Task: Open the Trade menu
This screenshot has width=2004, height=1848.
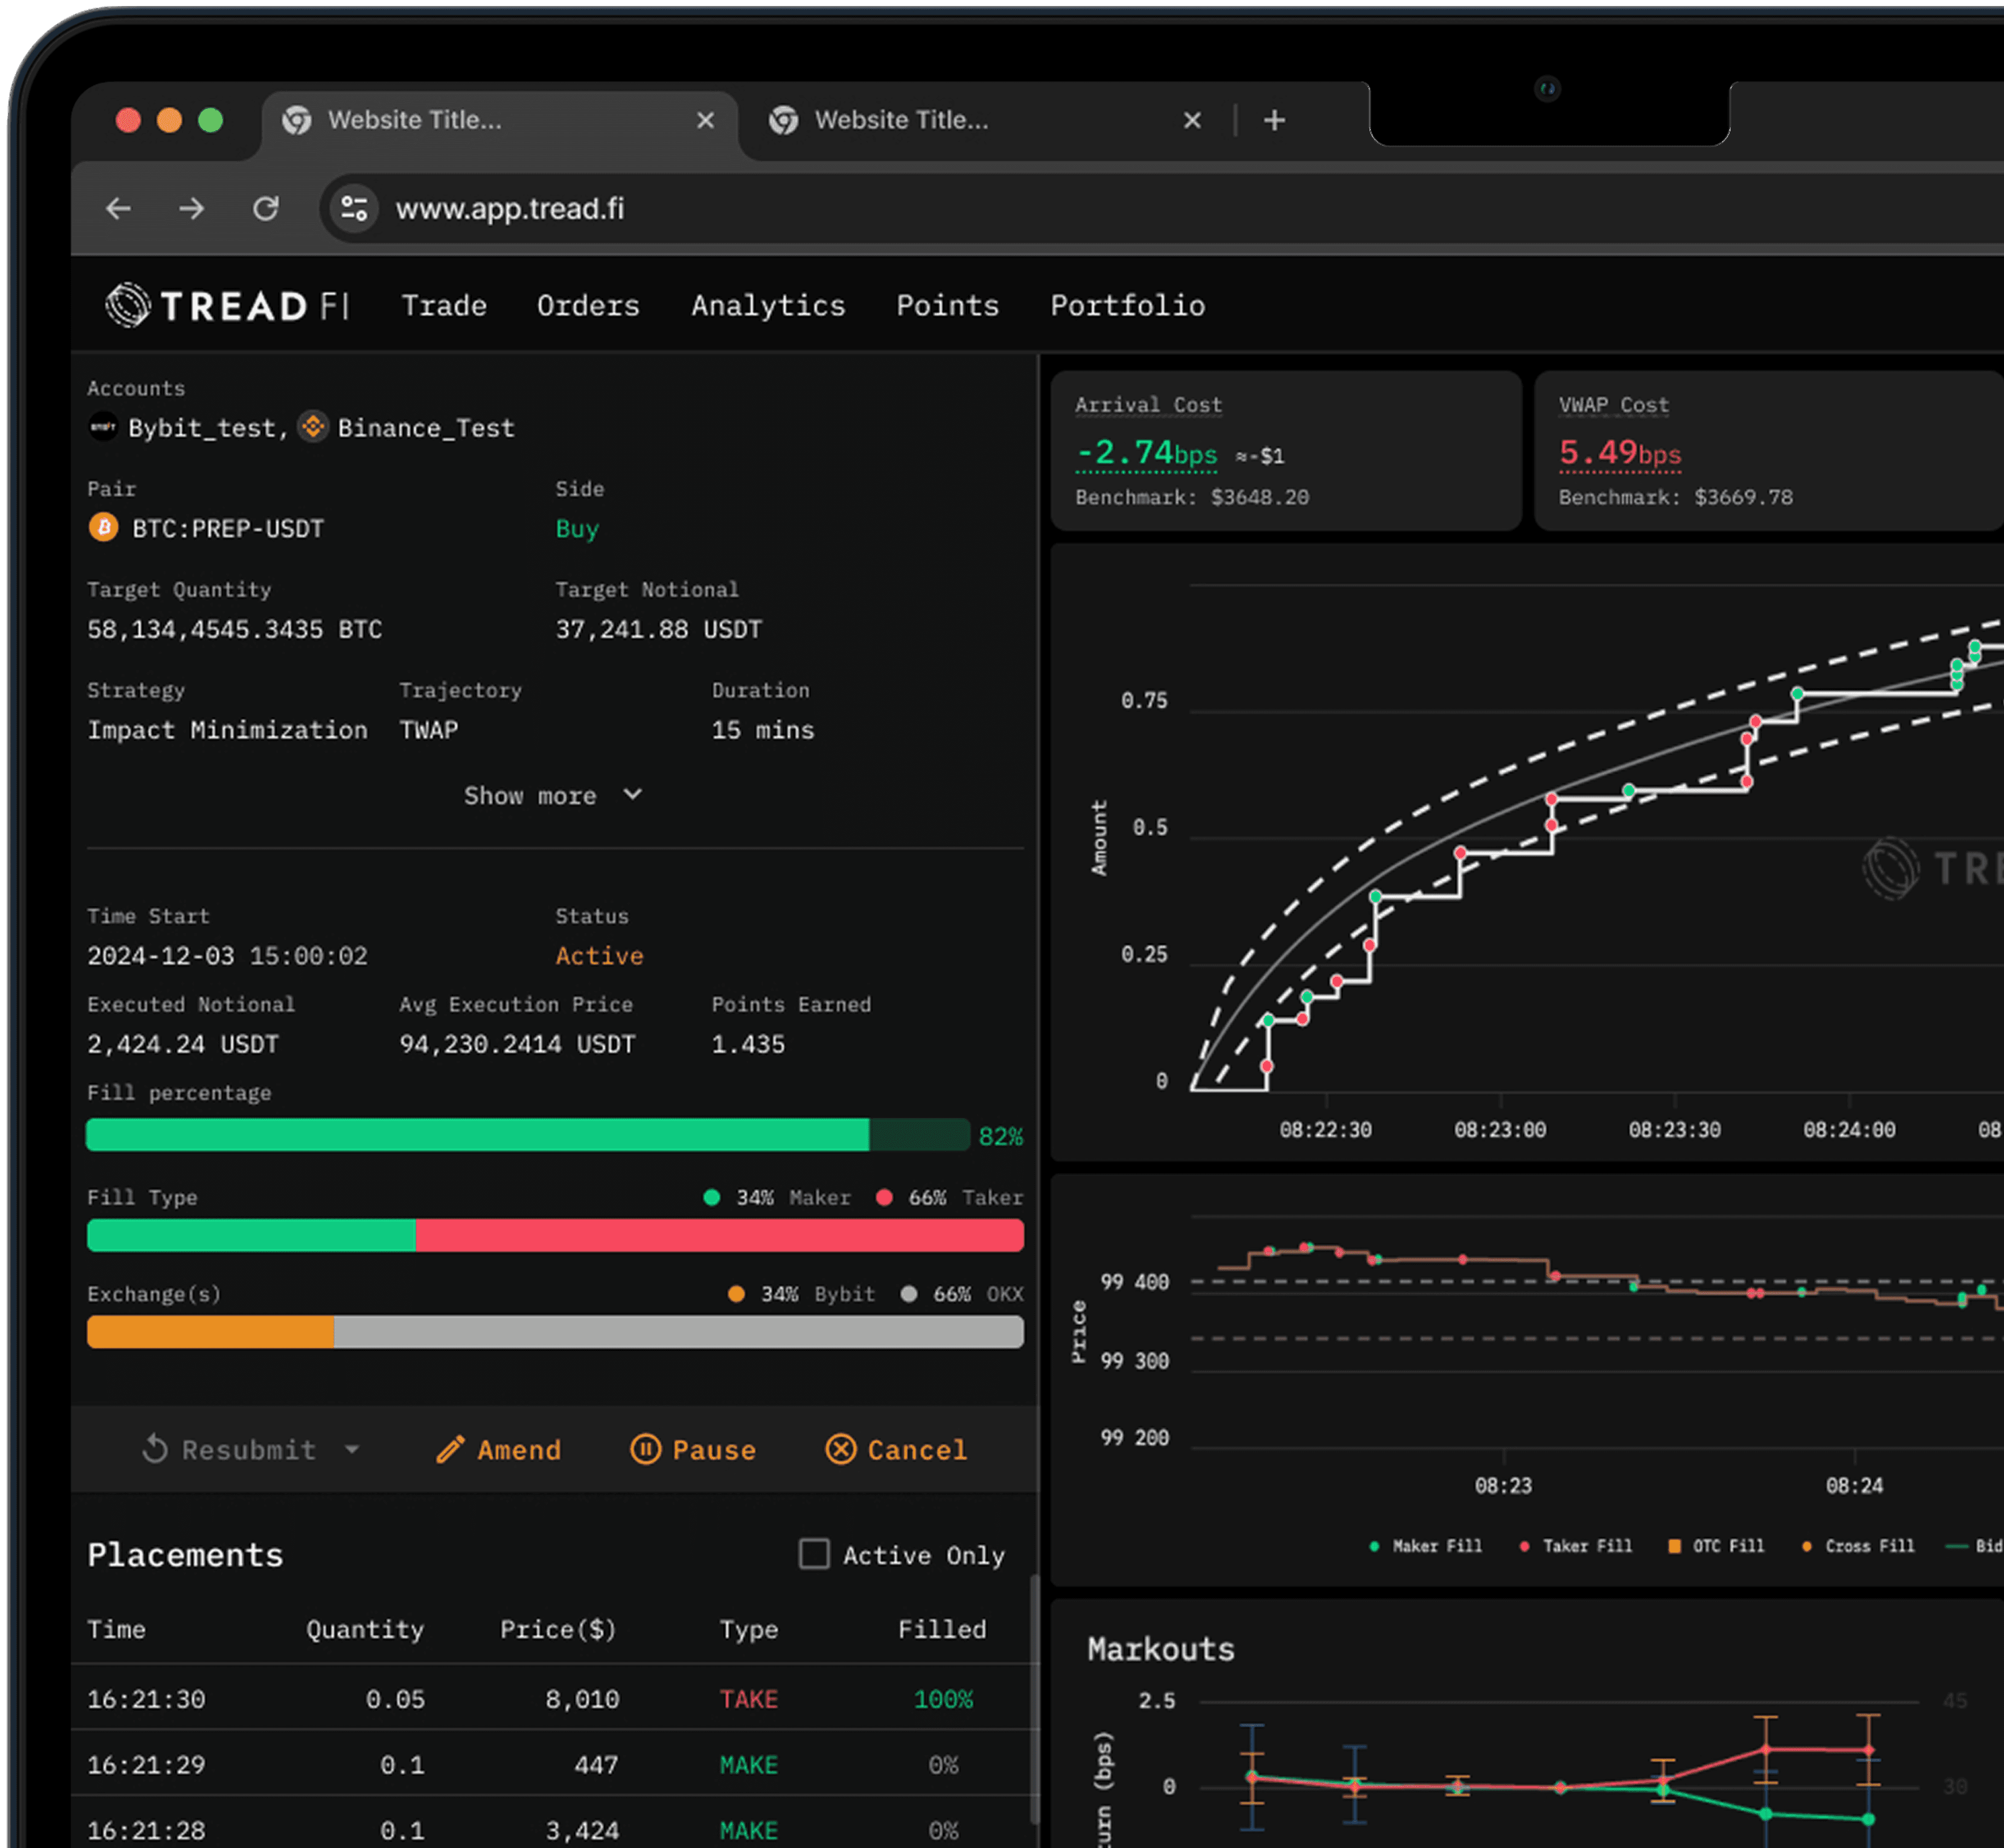Action: coord(444,306)
